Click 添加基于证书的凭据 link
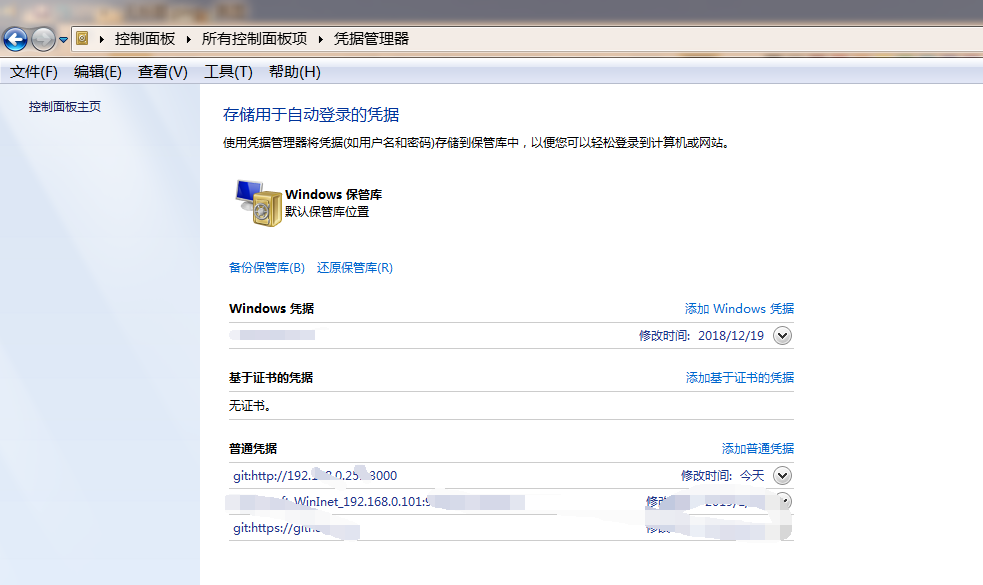The image size is (983, 585). coord(740,377)
